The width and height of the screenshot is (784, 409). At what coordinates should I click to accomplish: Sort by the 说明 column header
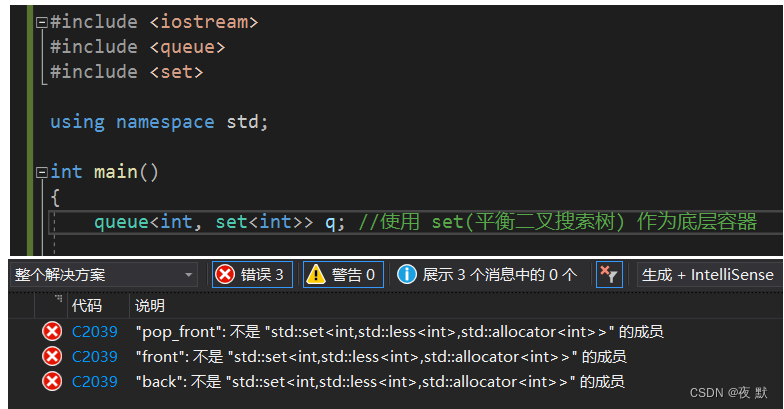[150, 306]
